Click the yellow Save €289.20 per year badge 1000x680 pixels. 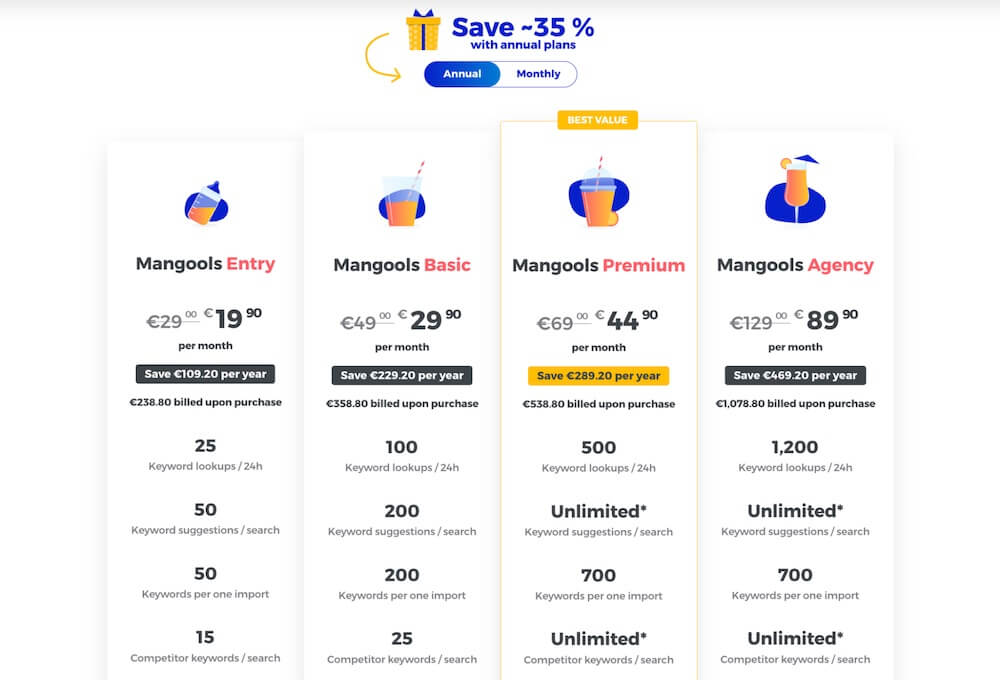point(598,376)
